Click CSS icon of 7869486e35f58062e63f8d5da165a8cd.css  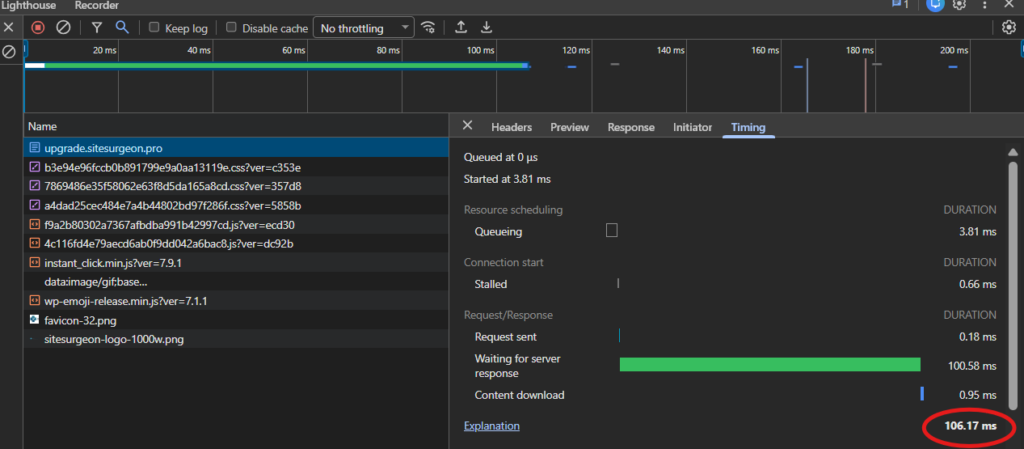coord(35,186)
